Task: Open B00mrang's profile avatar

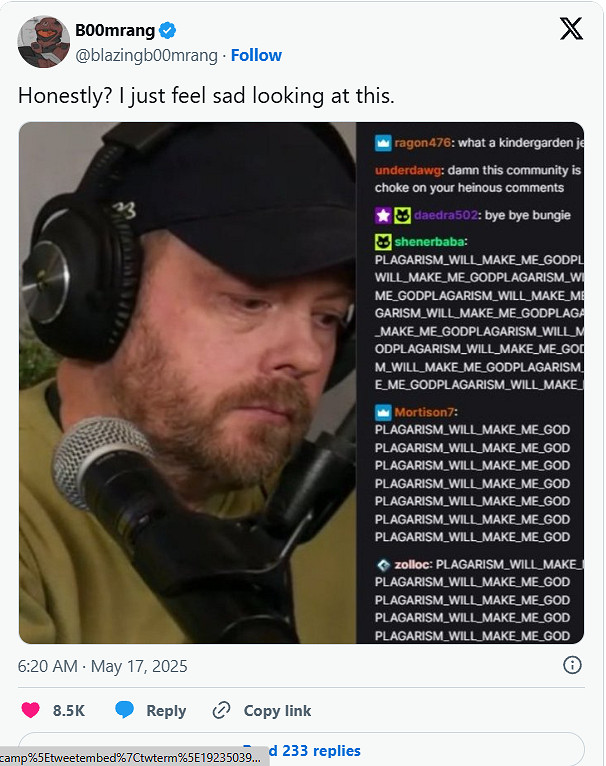Action: tap(43, 42)
